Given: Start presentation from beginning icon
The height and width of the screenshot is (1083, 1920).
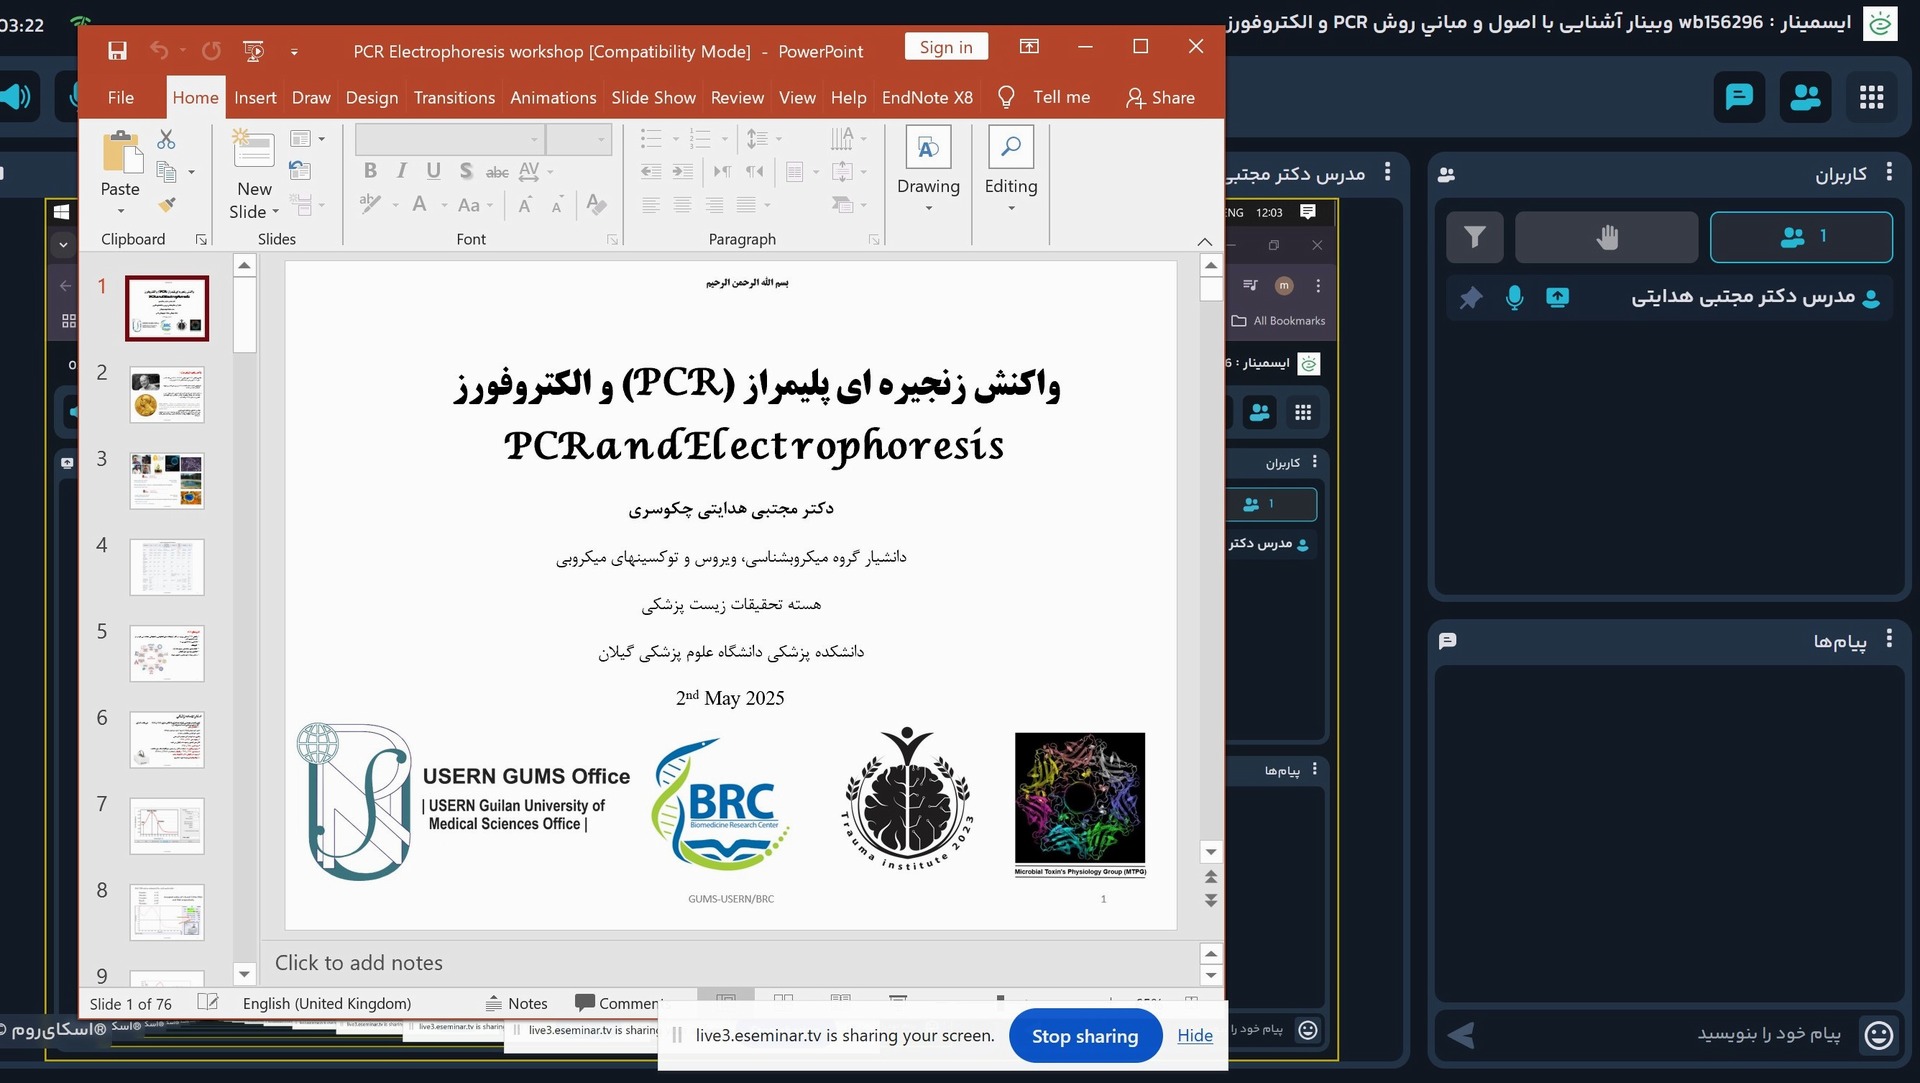Looking at the screenshot, I should (x=254, y=50).
